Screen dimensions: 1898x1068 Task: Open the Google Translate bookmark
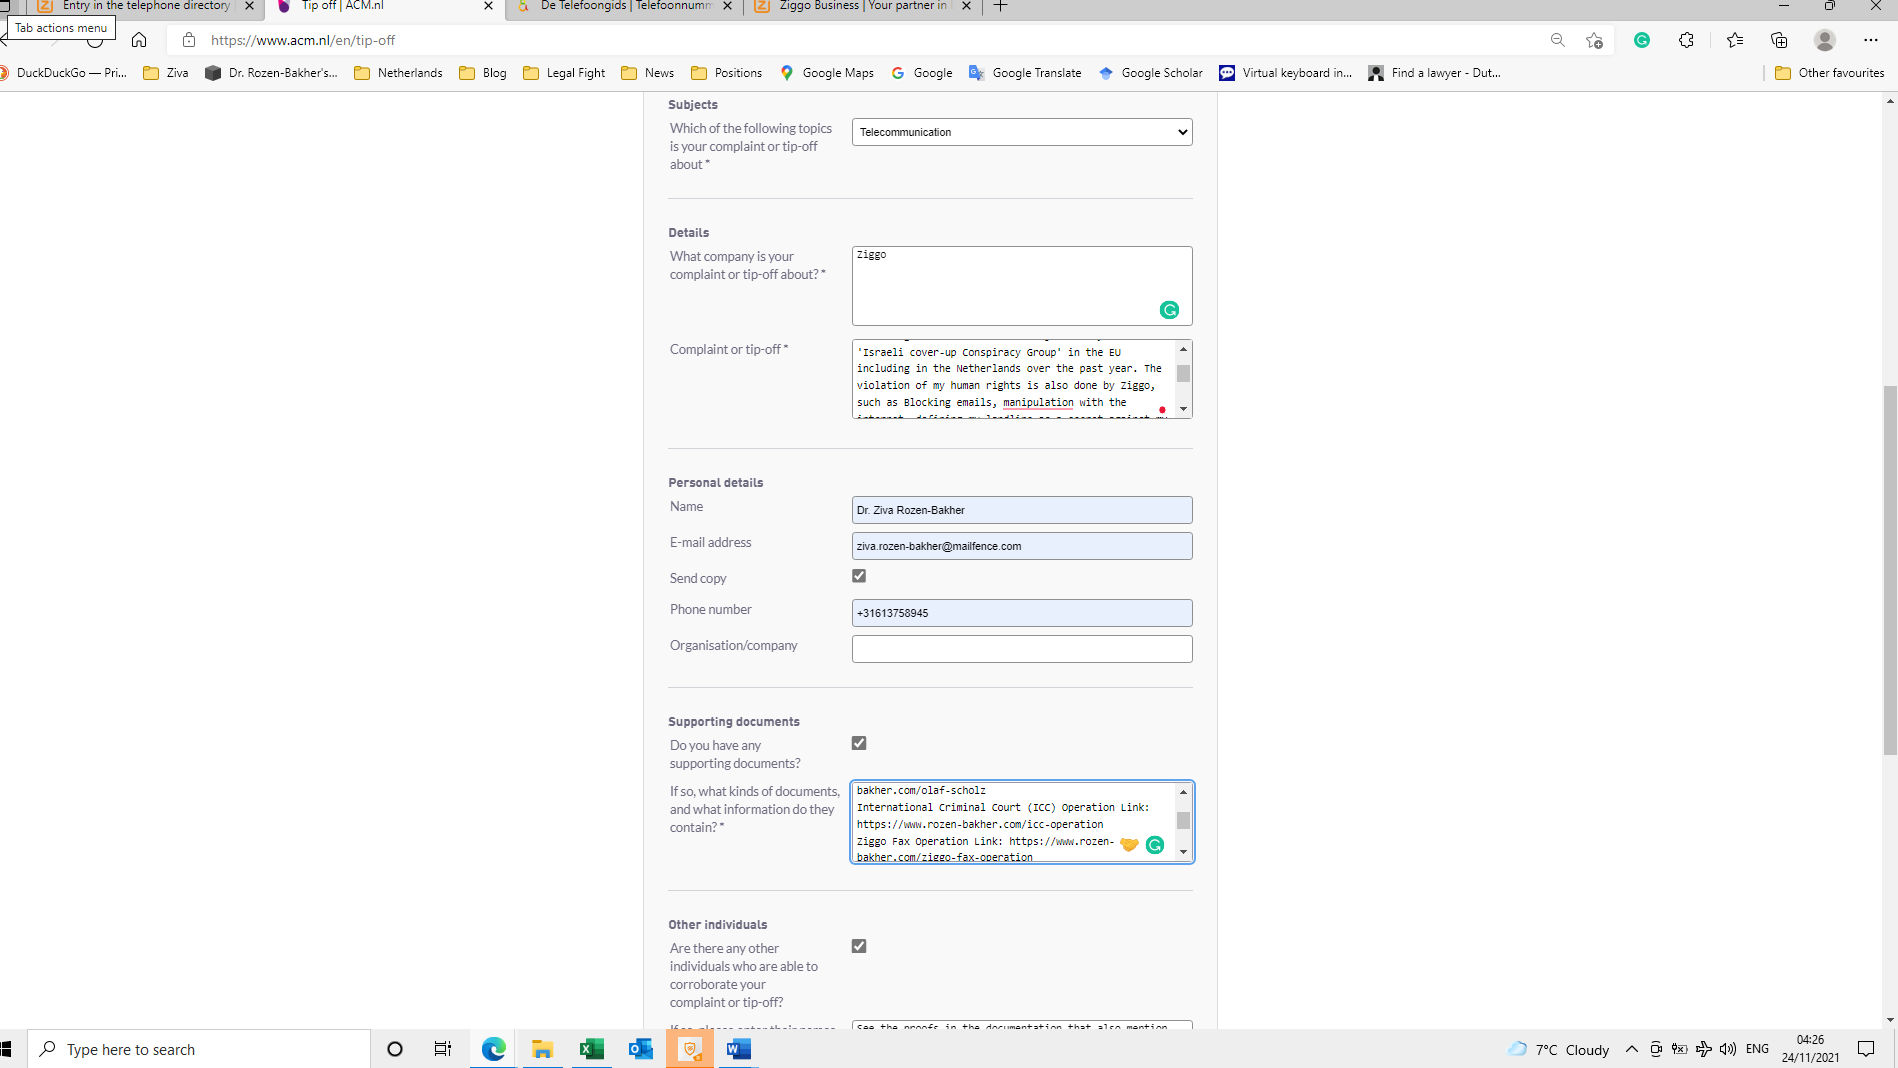point(1025,73)
